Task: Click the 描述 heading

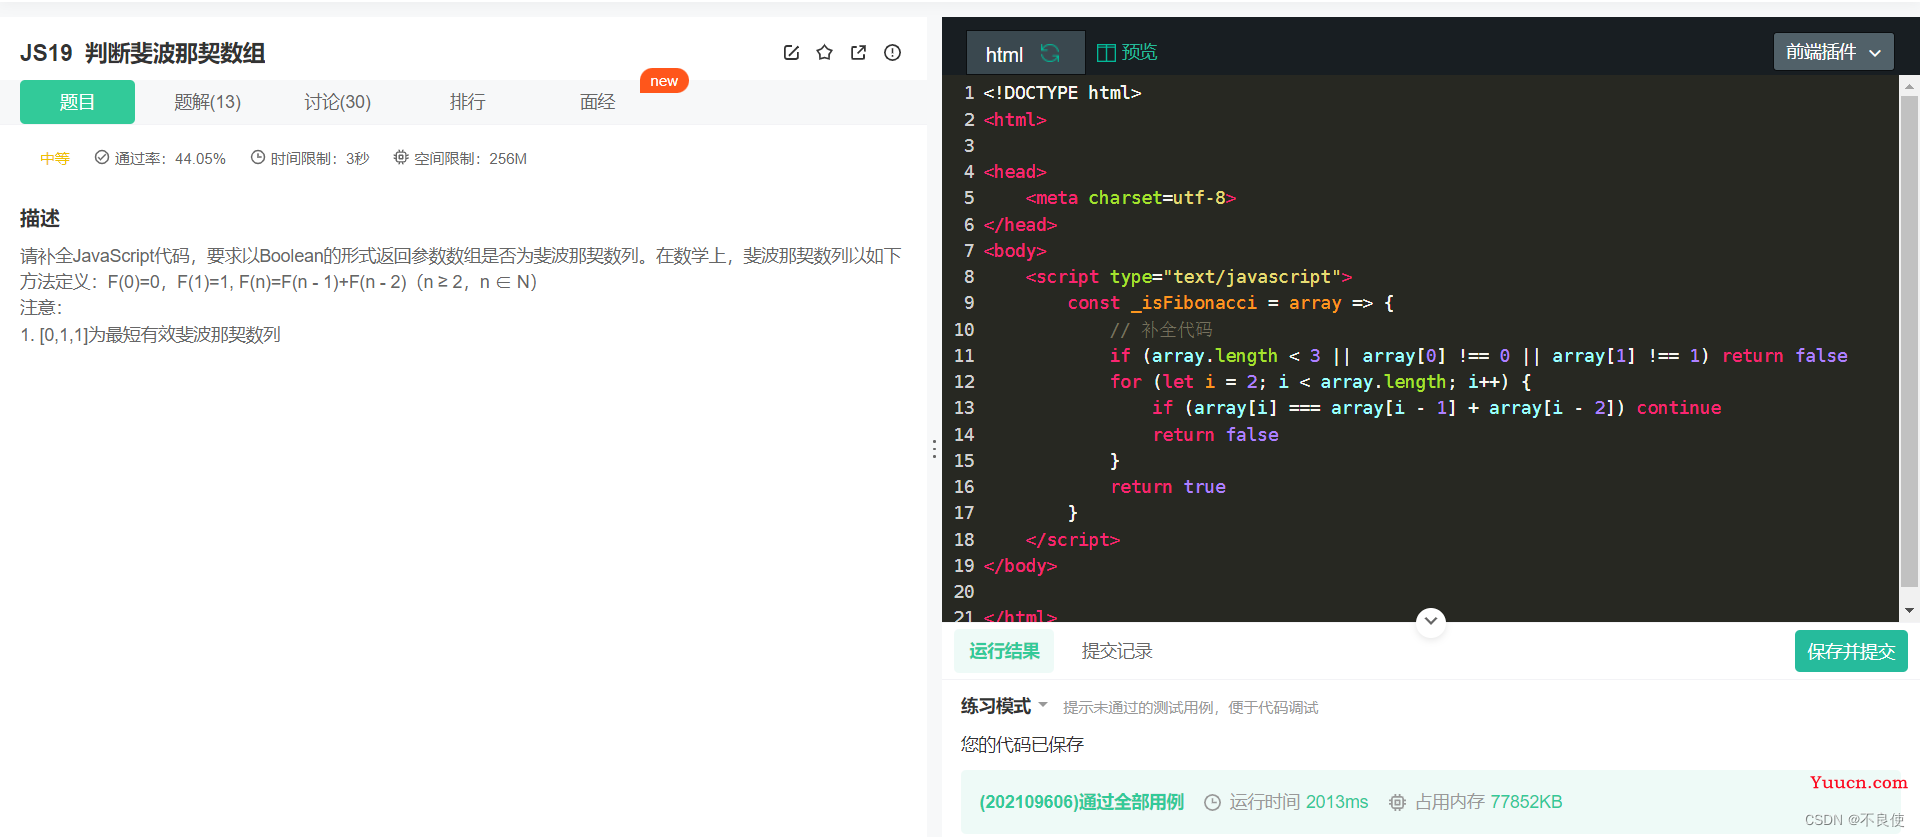Action: coord(40,218)
